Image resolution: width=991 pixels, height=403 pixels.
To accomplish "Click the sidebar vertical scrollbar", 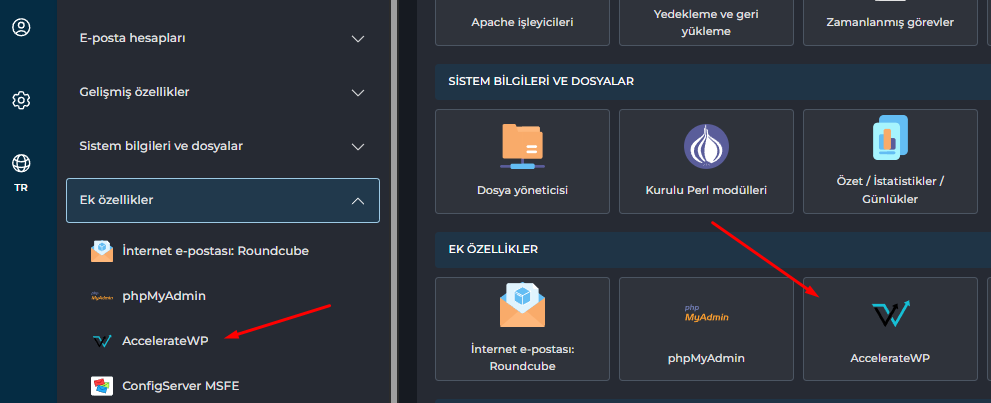I will pyautogui.click(x=394, y=202).
